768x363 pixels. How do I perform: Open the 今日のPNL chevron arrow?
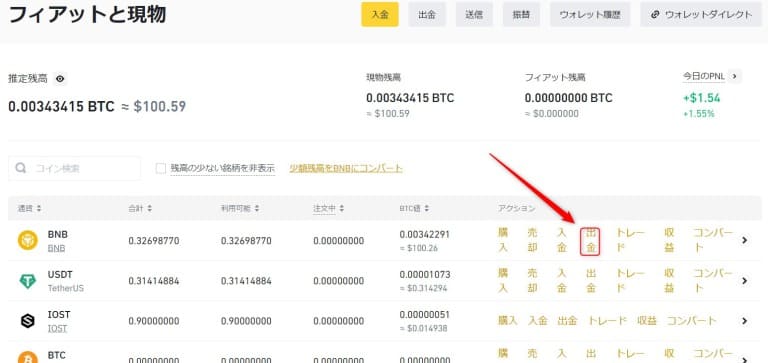pyautogui.click(x=734, y=76)
